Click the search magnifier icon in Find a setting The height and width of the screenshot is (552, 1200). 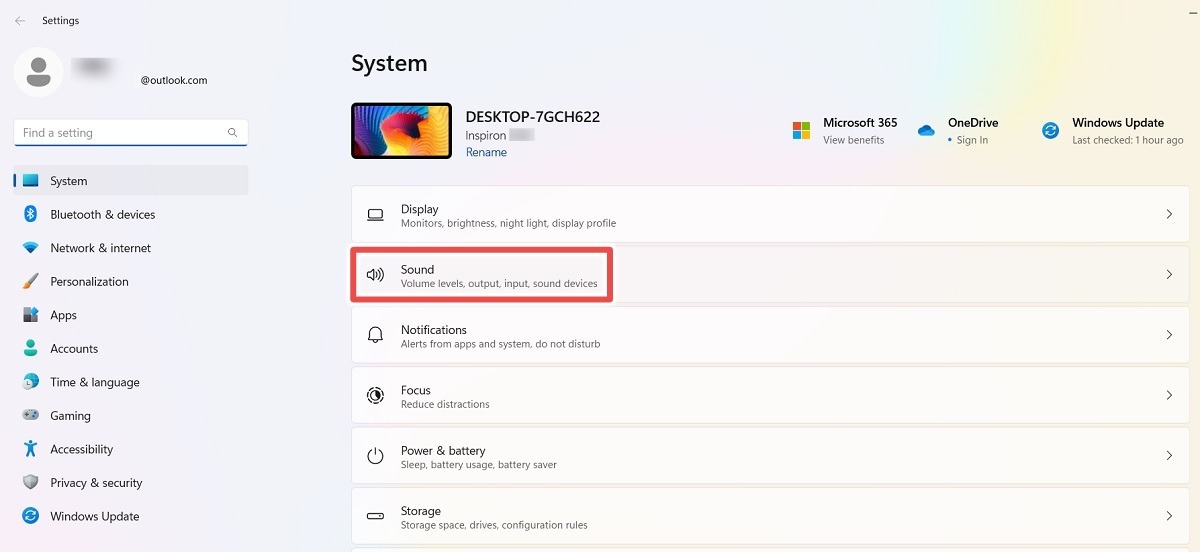(x=232, y=132)
